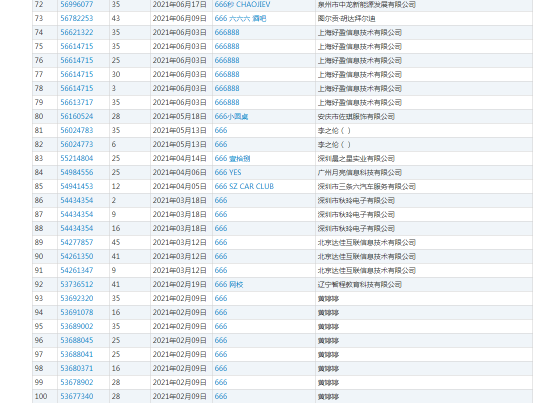This screenshot has width=553, height=403.
Task: Click 666888 trademark in row 79
Action: [227, 102]
